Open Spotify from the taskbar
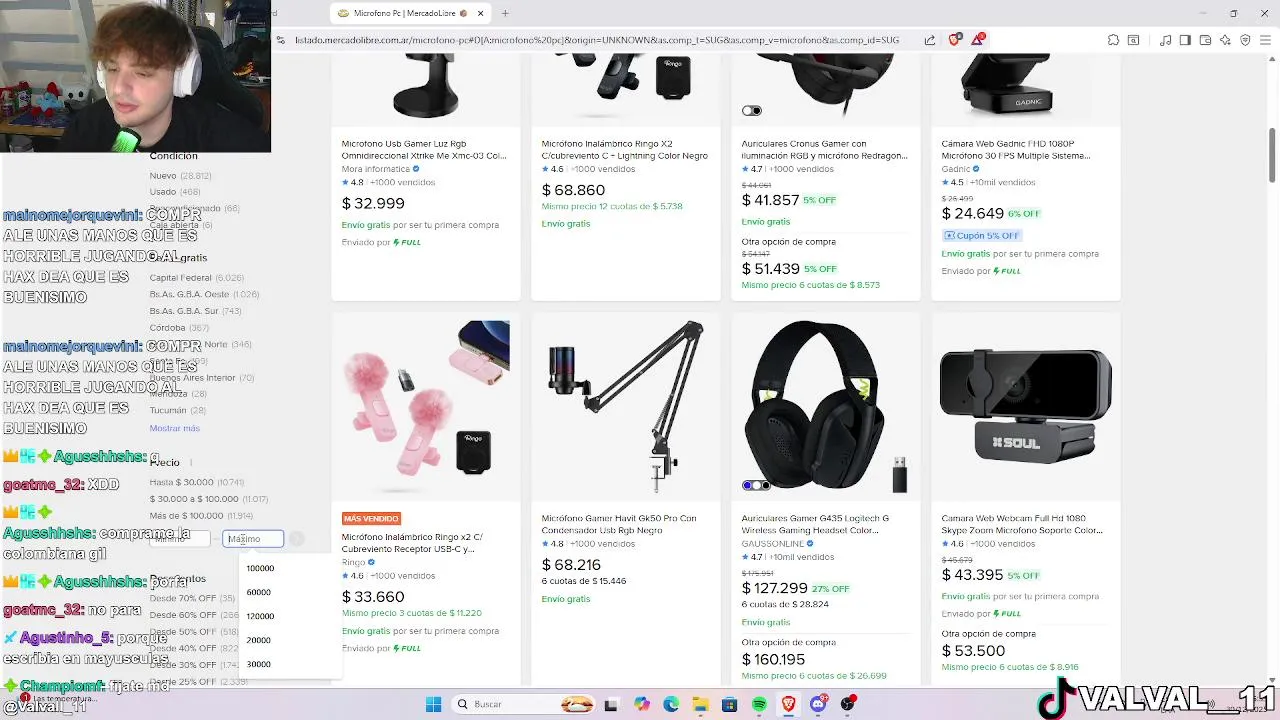 coord(759,704)
